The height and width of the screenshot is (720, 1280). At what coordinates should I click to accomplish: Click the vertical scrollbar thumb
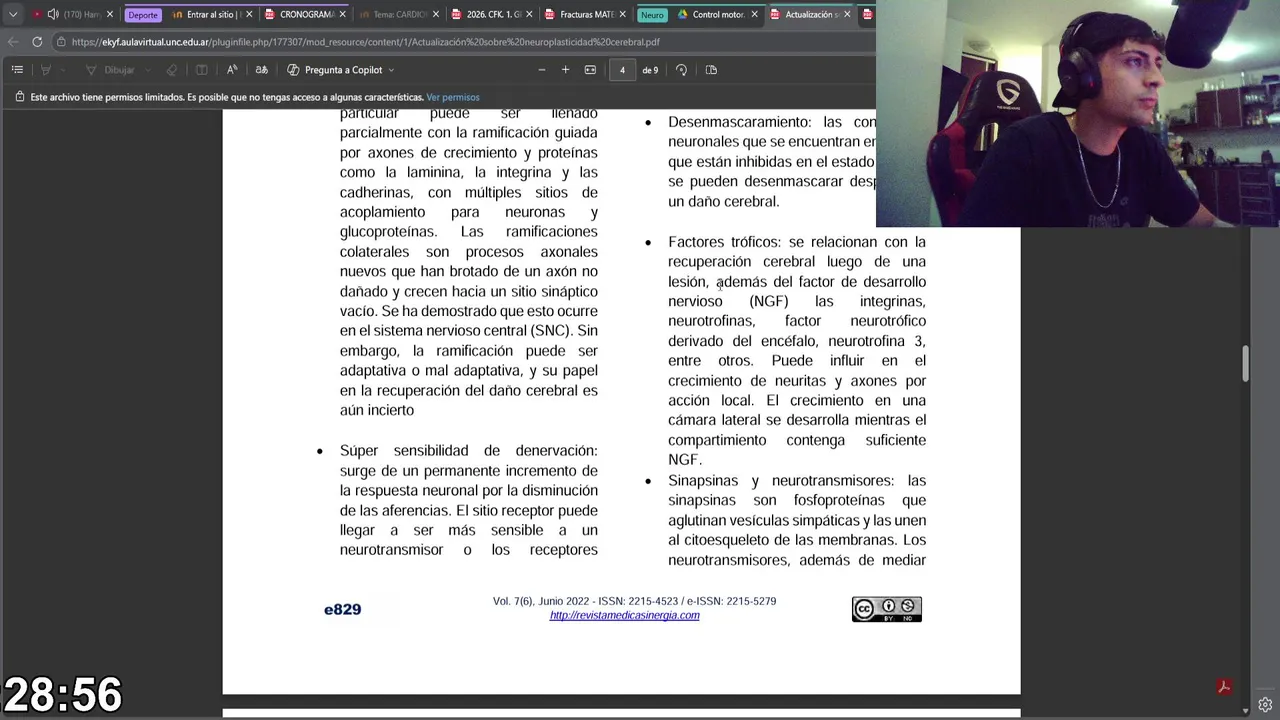1245,363
